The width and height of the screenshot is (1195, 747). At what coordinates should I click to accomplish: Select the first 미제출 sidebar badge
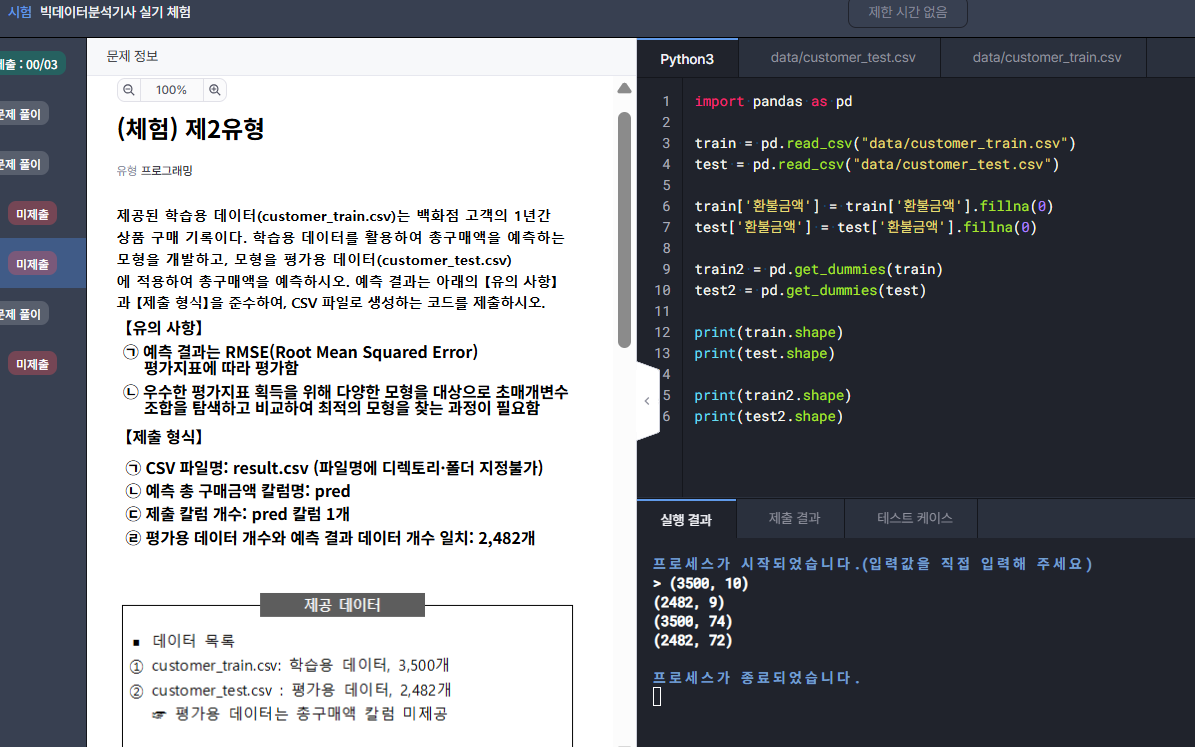click(x=33, y=214)
